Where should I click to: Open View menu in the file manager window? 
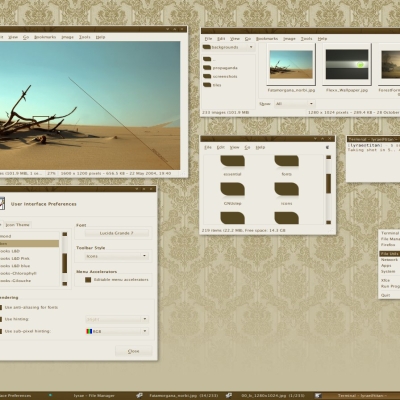click(235, 147)
